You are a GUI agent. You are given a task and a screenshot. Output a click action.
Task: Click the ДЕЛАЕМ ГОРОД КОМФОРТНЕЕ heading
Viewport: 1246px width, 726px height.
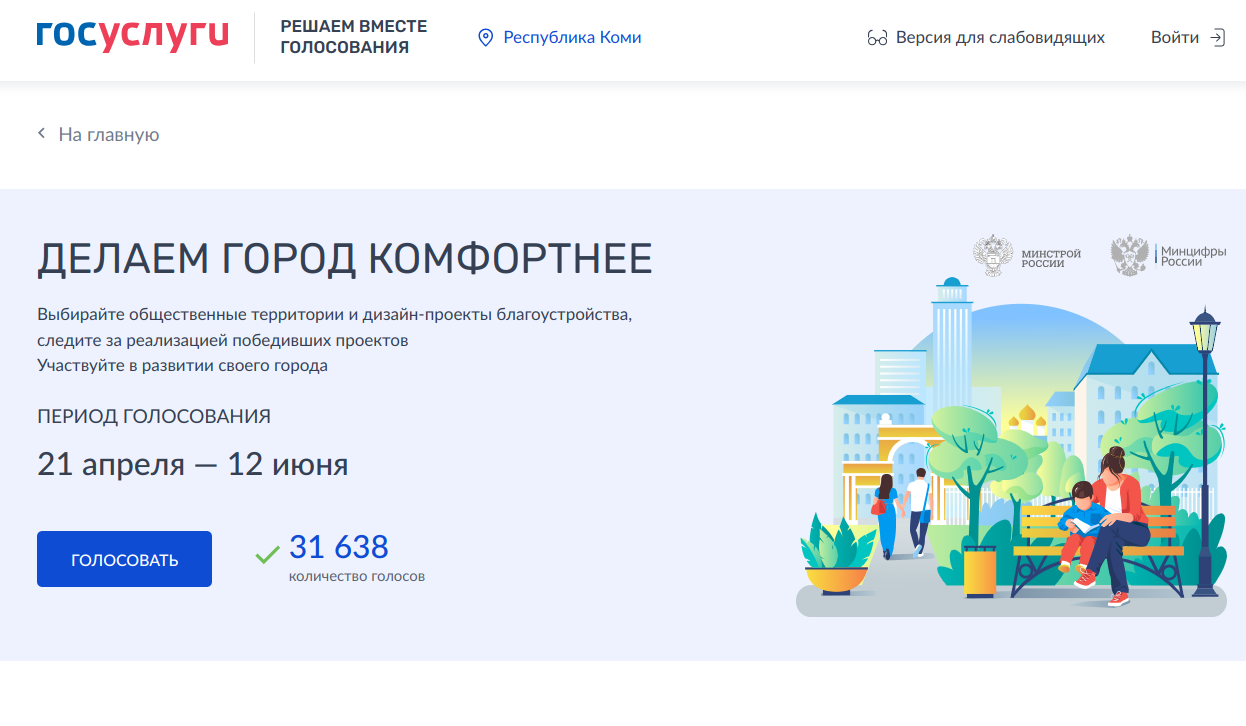coord(344,260)
